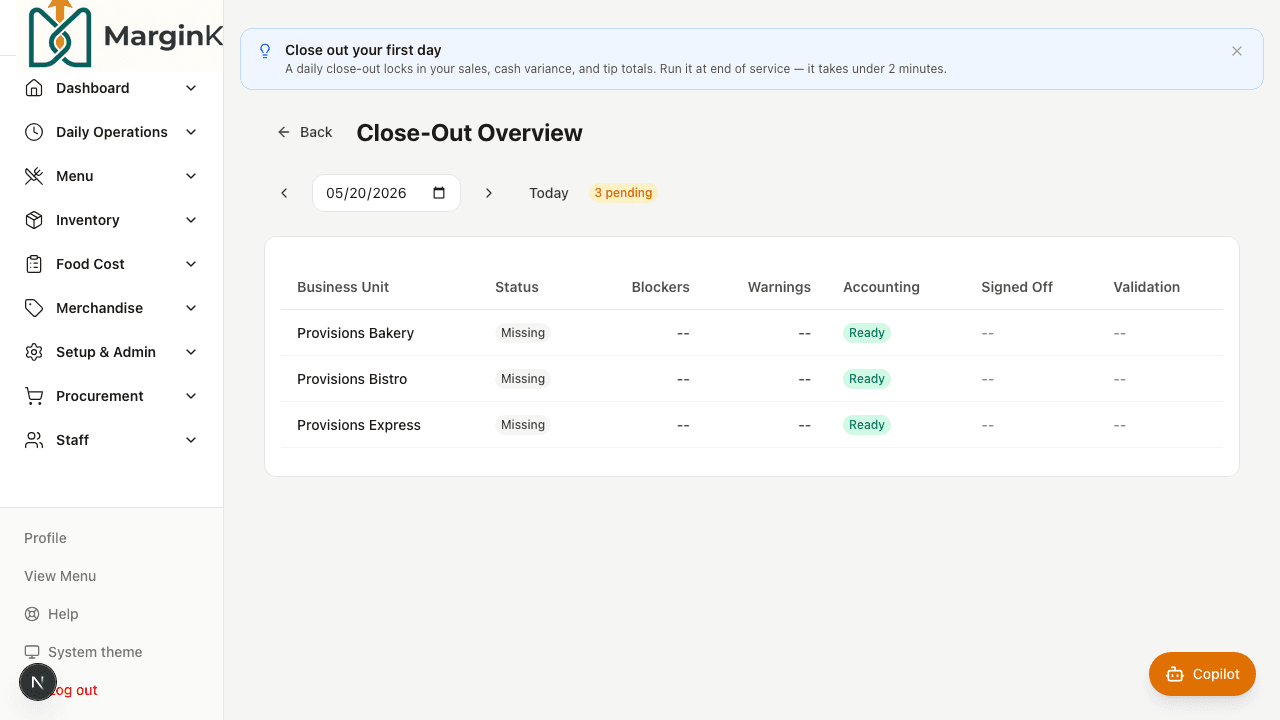Expand the Setup & Admin chevron
This screenshot has width=1280, height=720.
(x=191, y=352)
